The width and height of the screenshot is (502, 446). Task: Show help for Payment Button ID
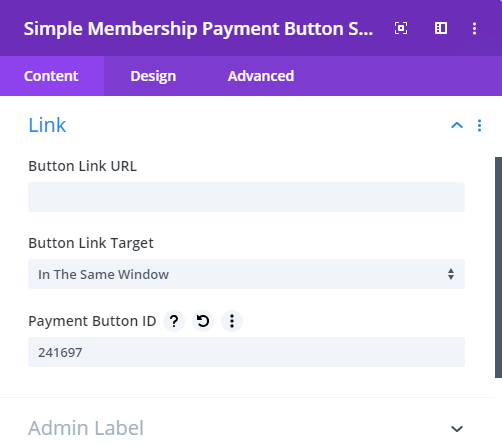pyautogui.click(x=174, y=321)
